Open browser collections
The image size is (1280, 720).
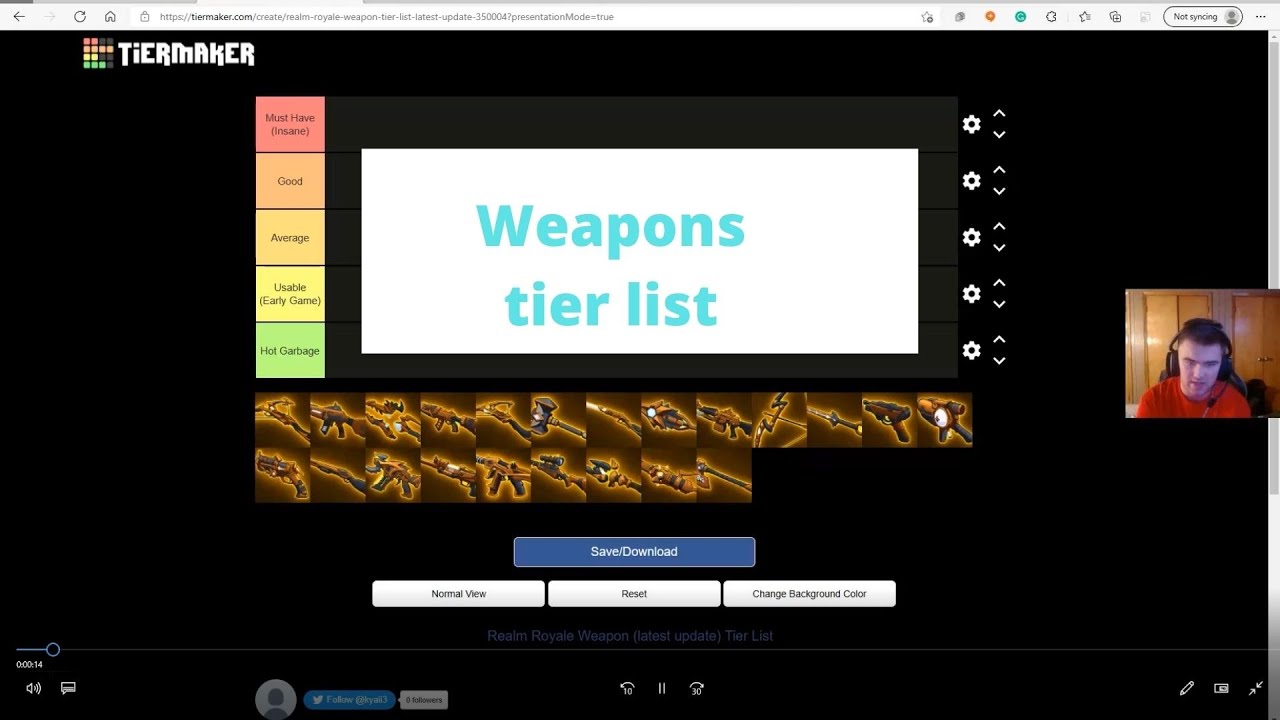[1115, 16]
